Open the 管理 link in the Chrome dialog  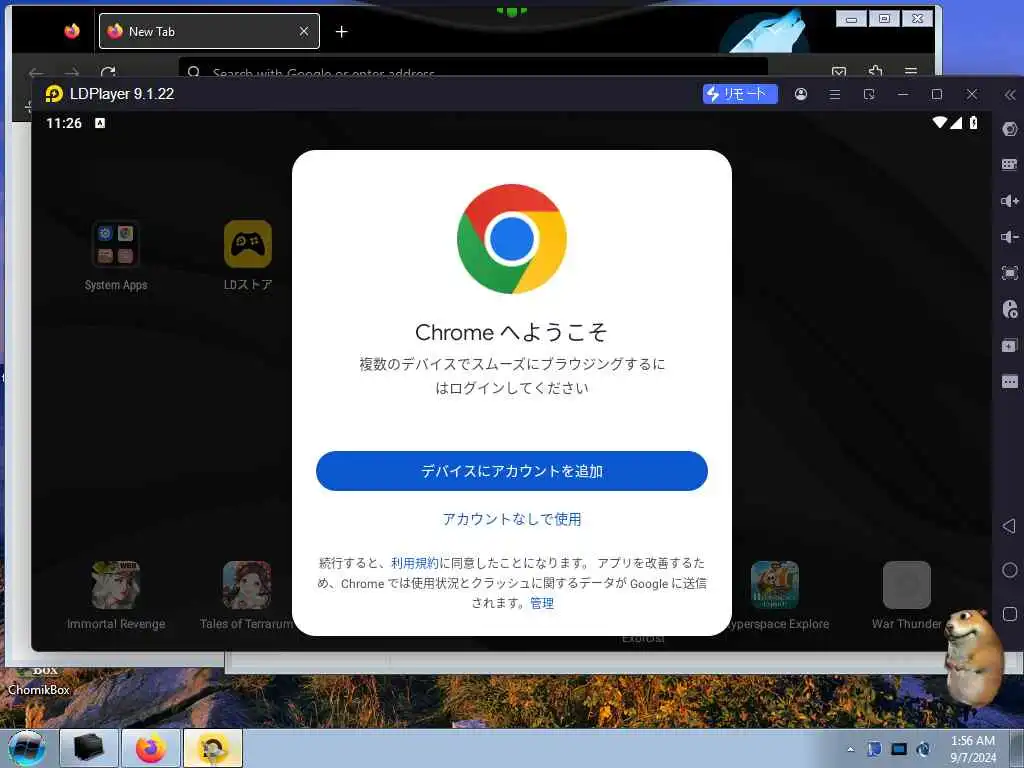[x=541, y=603]
